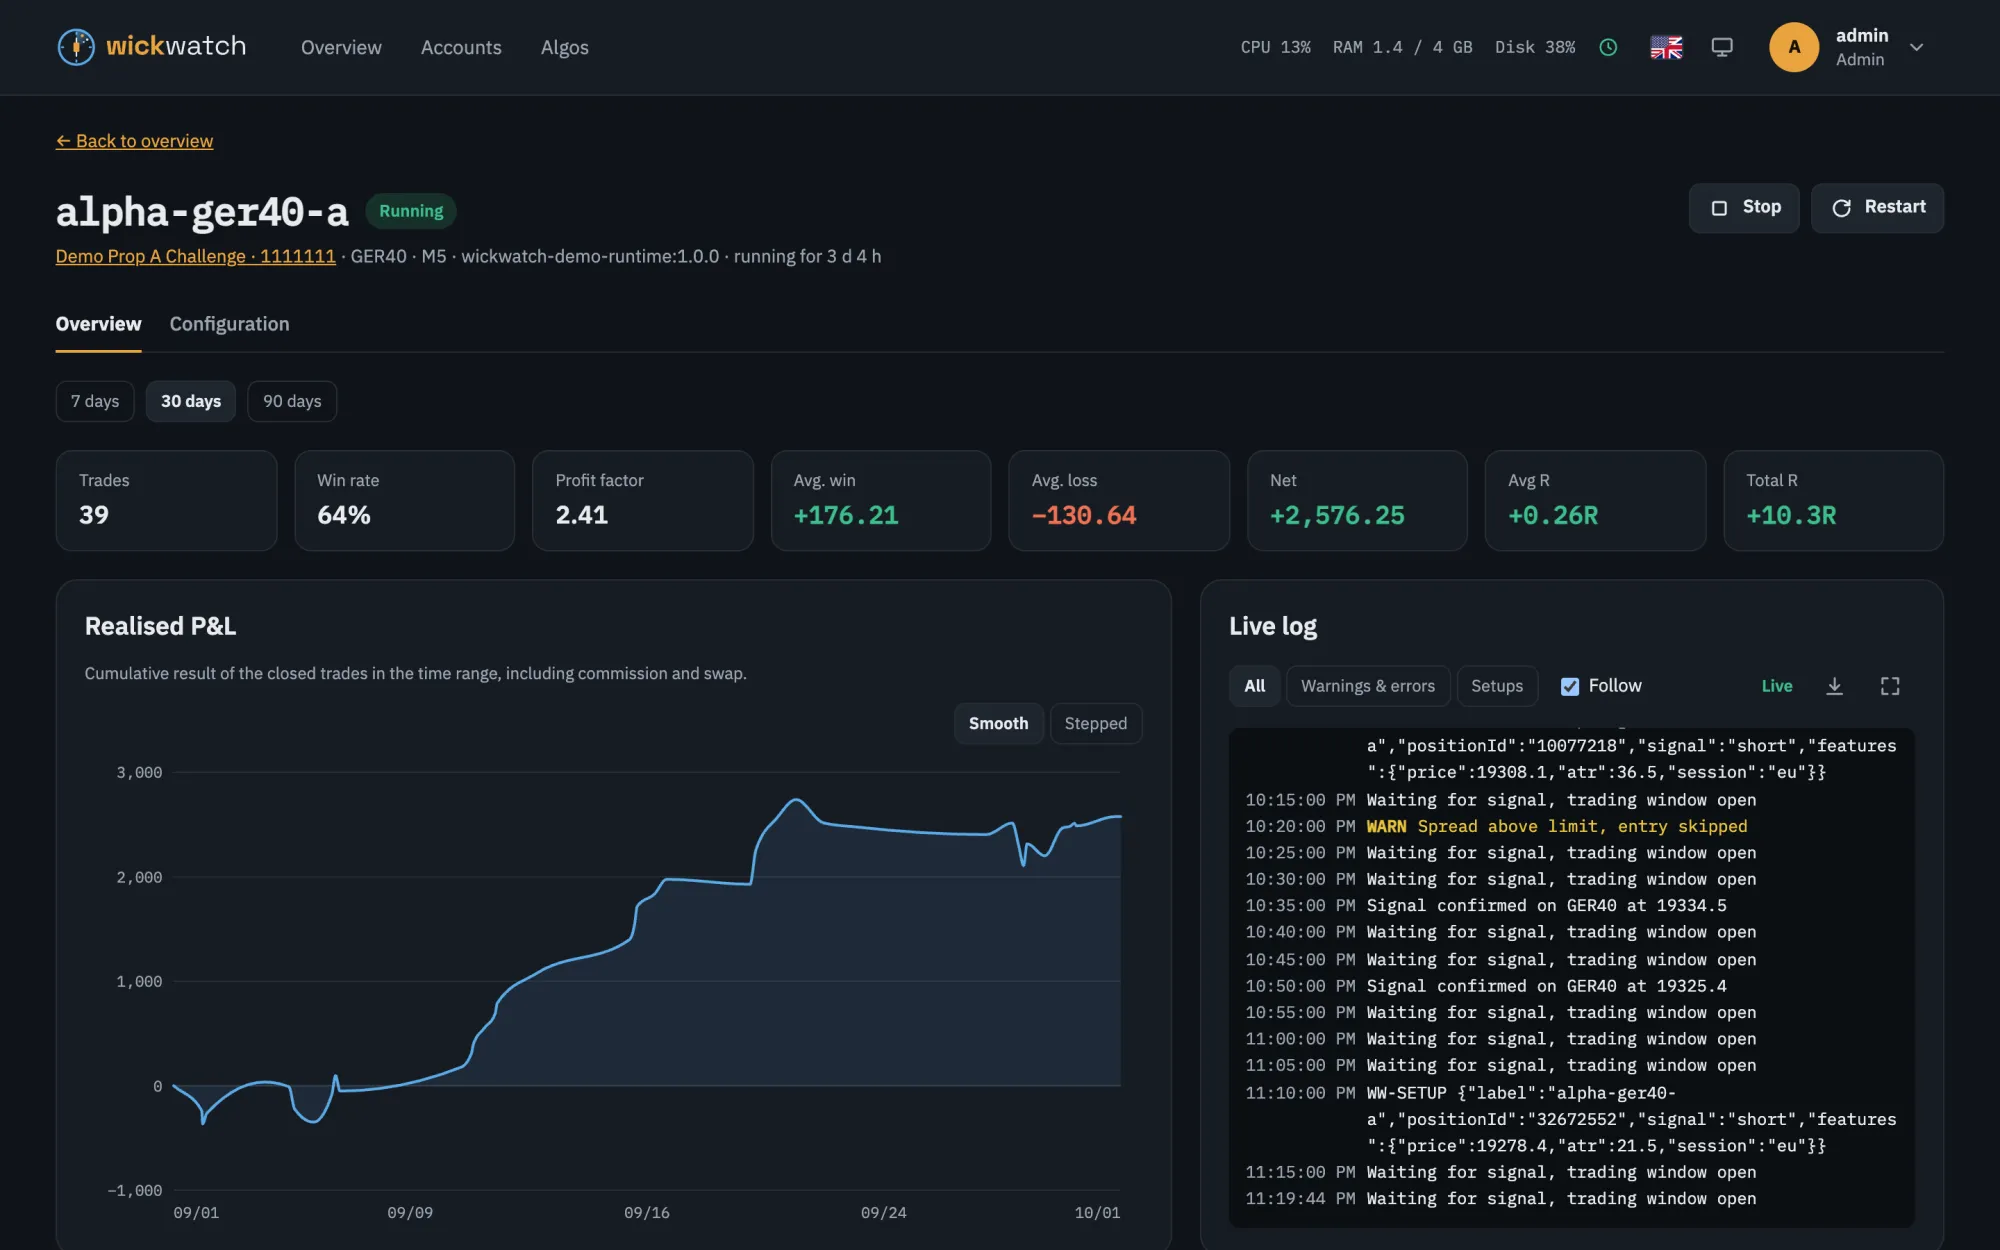The image size is (2000, 1250).
Task: Filter log to Warnings & errors
Action: pyautogui.click(x=1368, y=686)
